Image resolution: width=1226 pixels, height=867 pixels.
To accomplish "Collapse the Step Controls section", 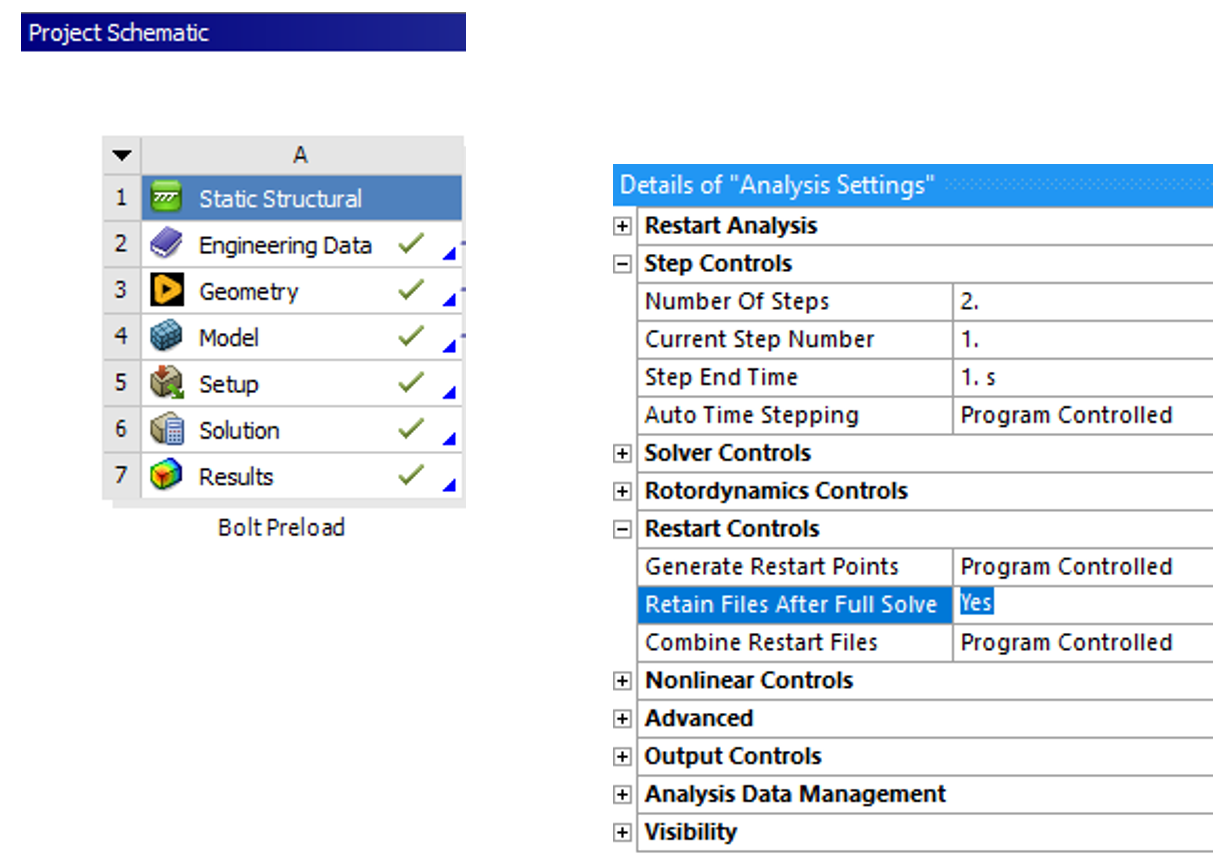I will pyautogui.click(x=623, y=263).
